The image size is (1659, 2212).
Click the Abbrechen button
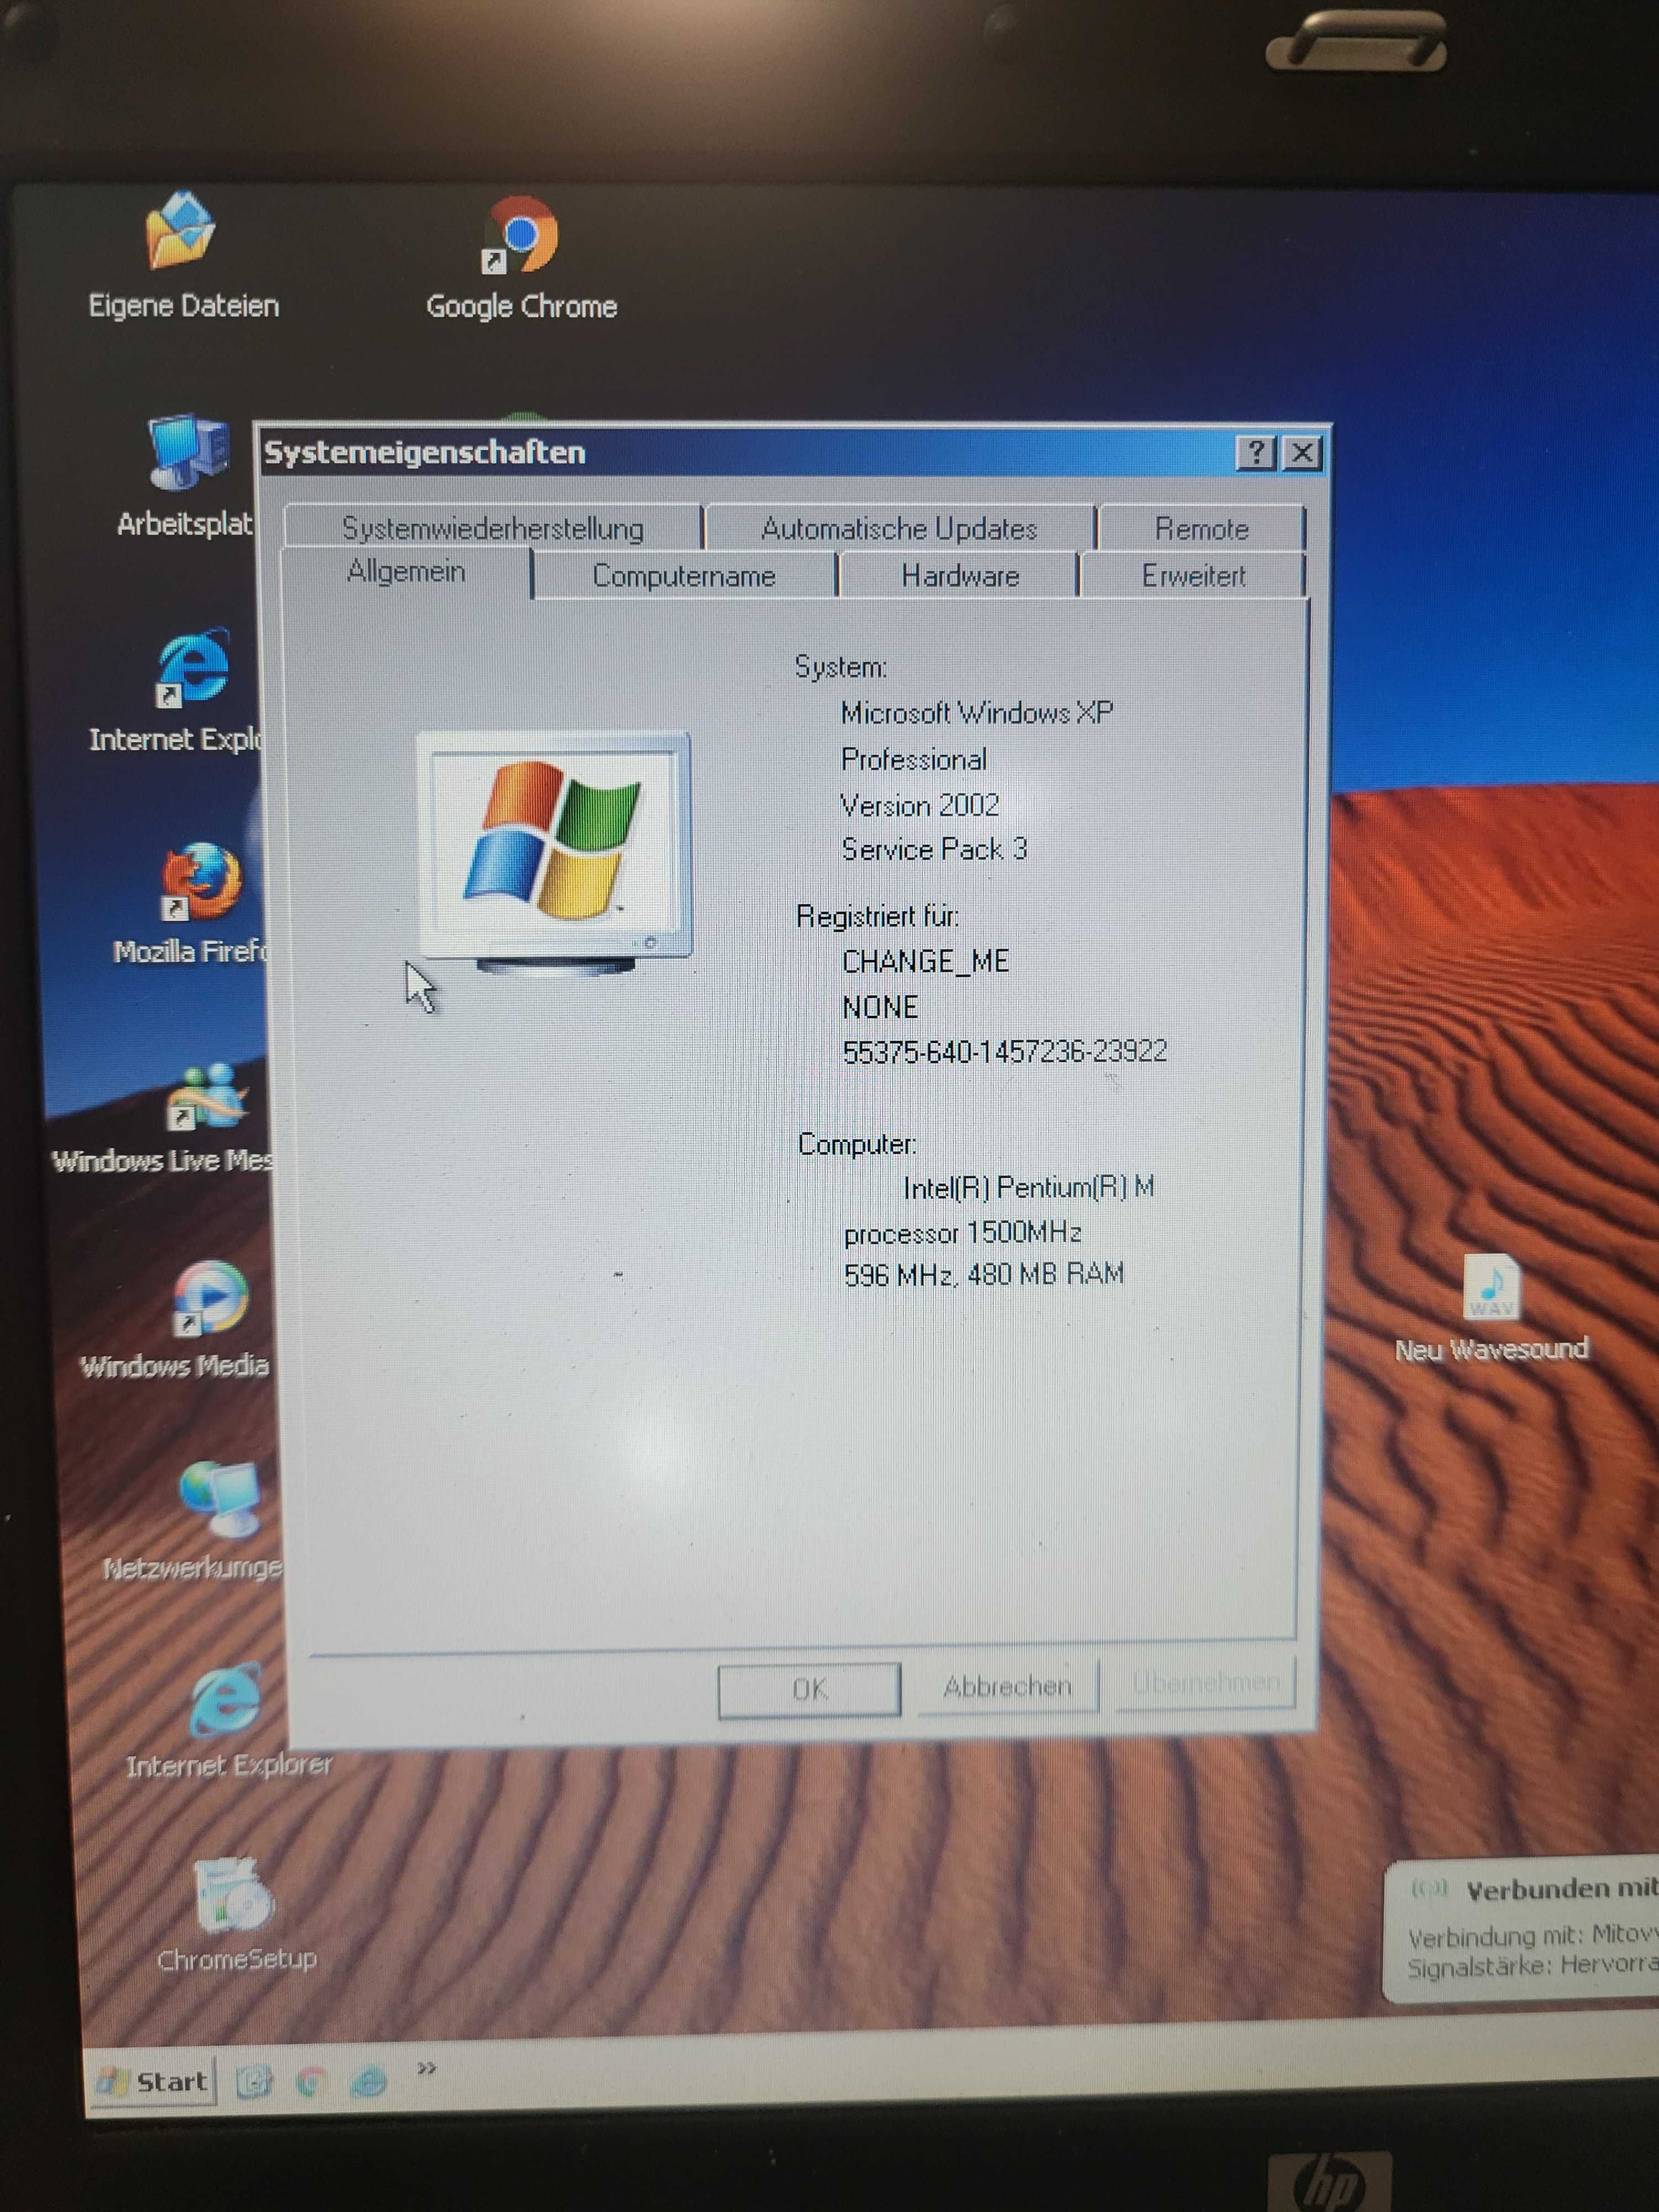1007,1686
